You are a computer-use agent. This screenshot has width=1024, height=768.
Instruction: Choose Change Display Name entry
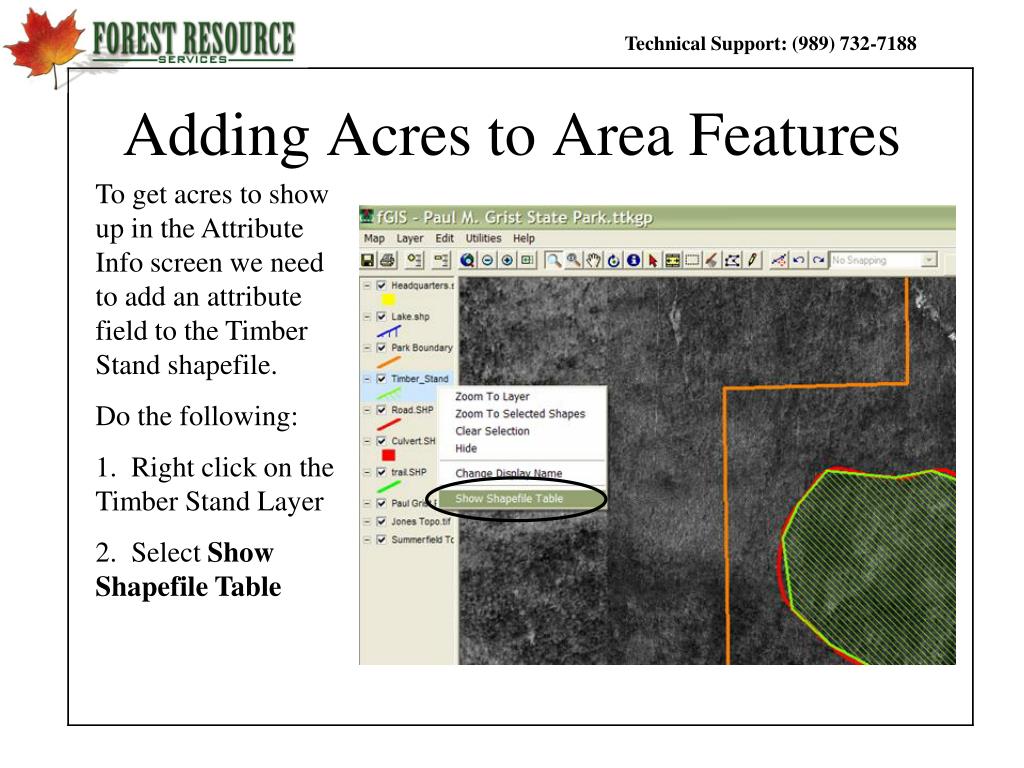pyautogui.click(x=522, y=473)
